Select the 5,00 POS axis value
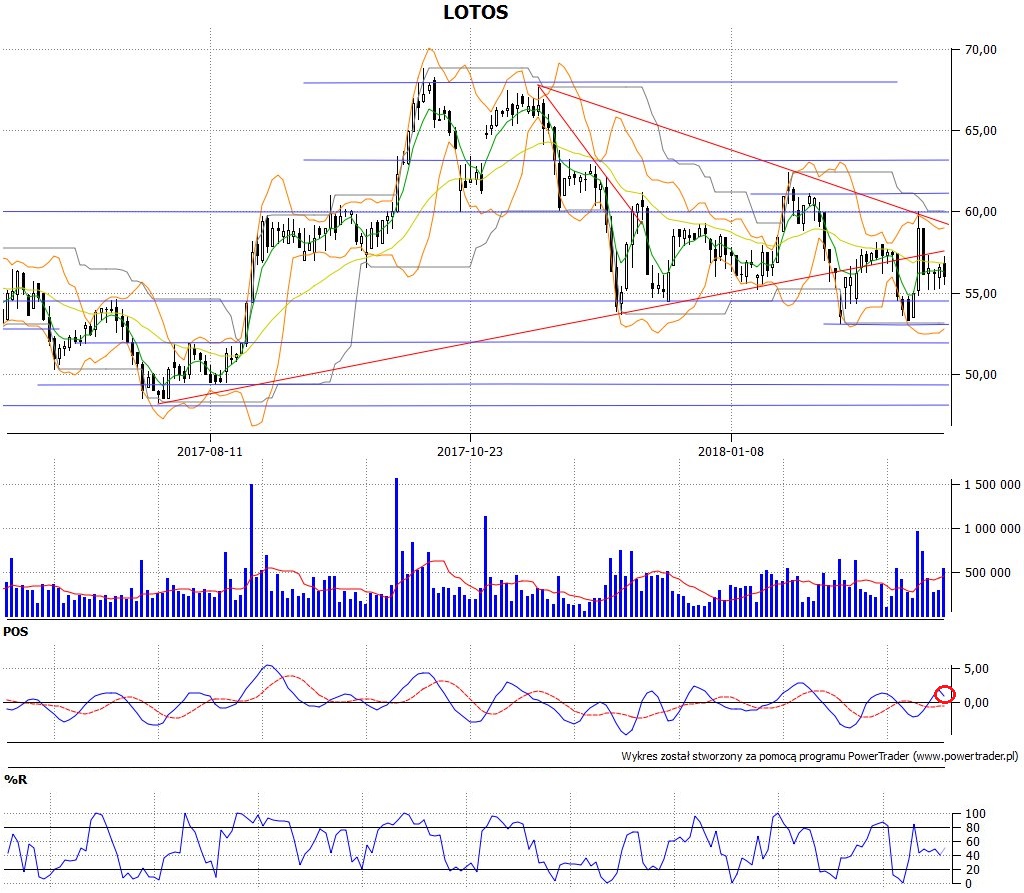This screenshot has width=1024, height=893. pos(976,669)
